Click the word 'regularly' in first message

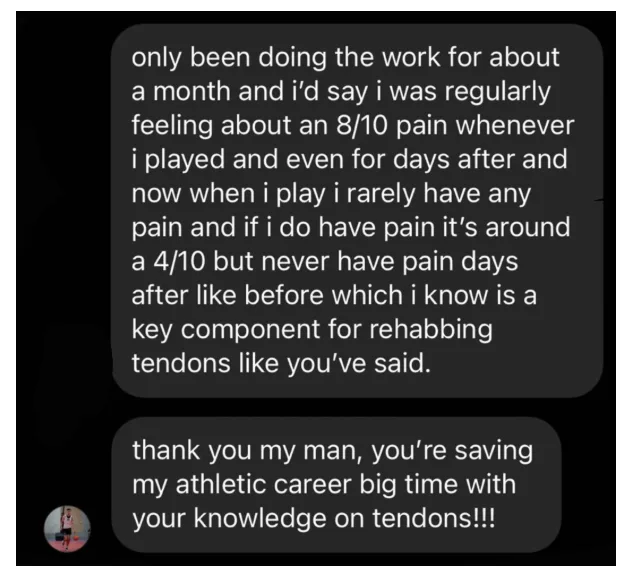tap(497, 92)
